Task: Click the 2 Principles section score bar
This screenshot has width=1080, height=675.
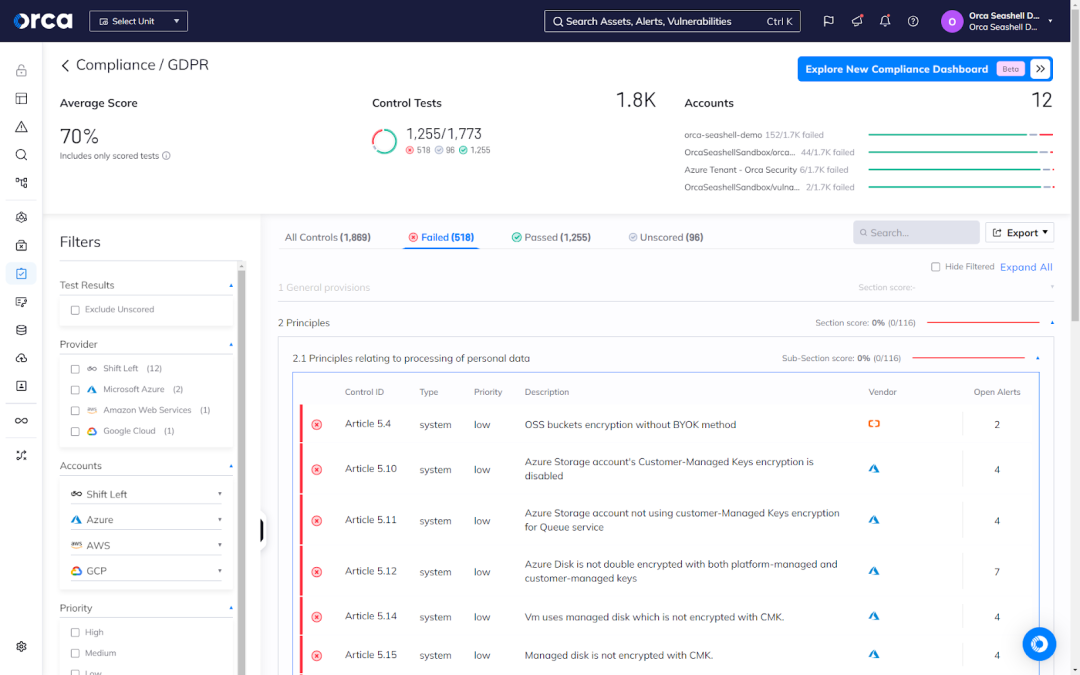Action: click(983, 322)
